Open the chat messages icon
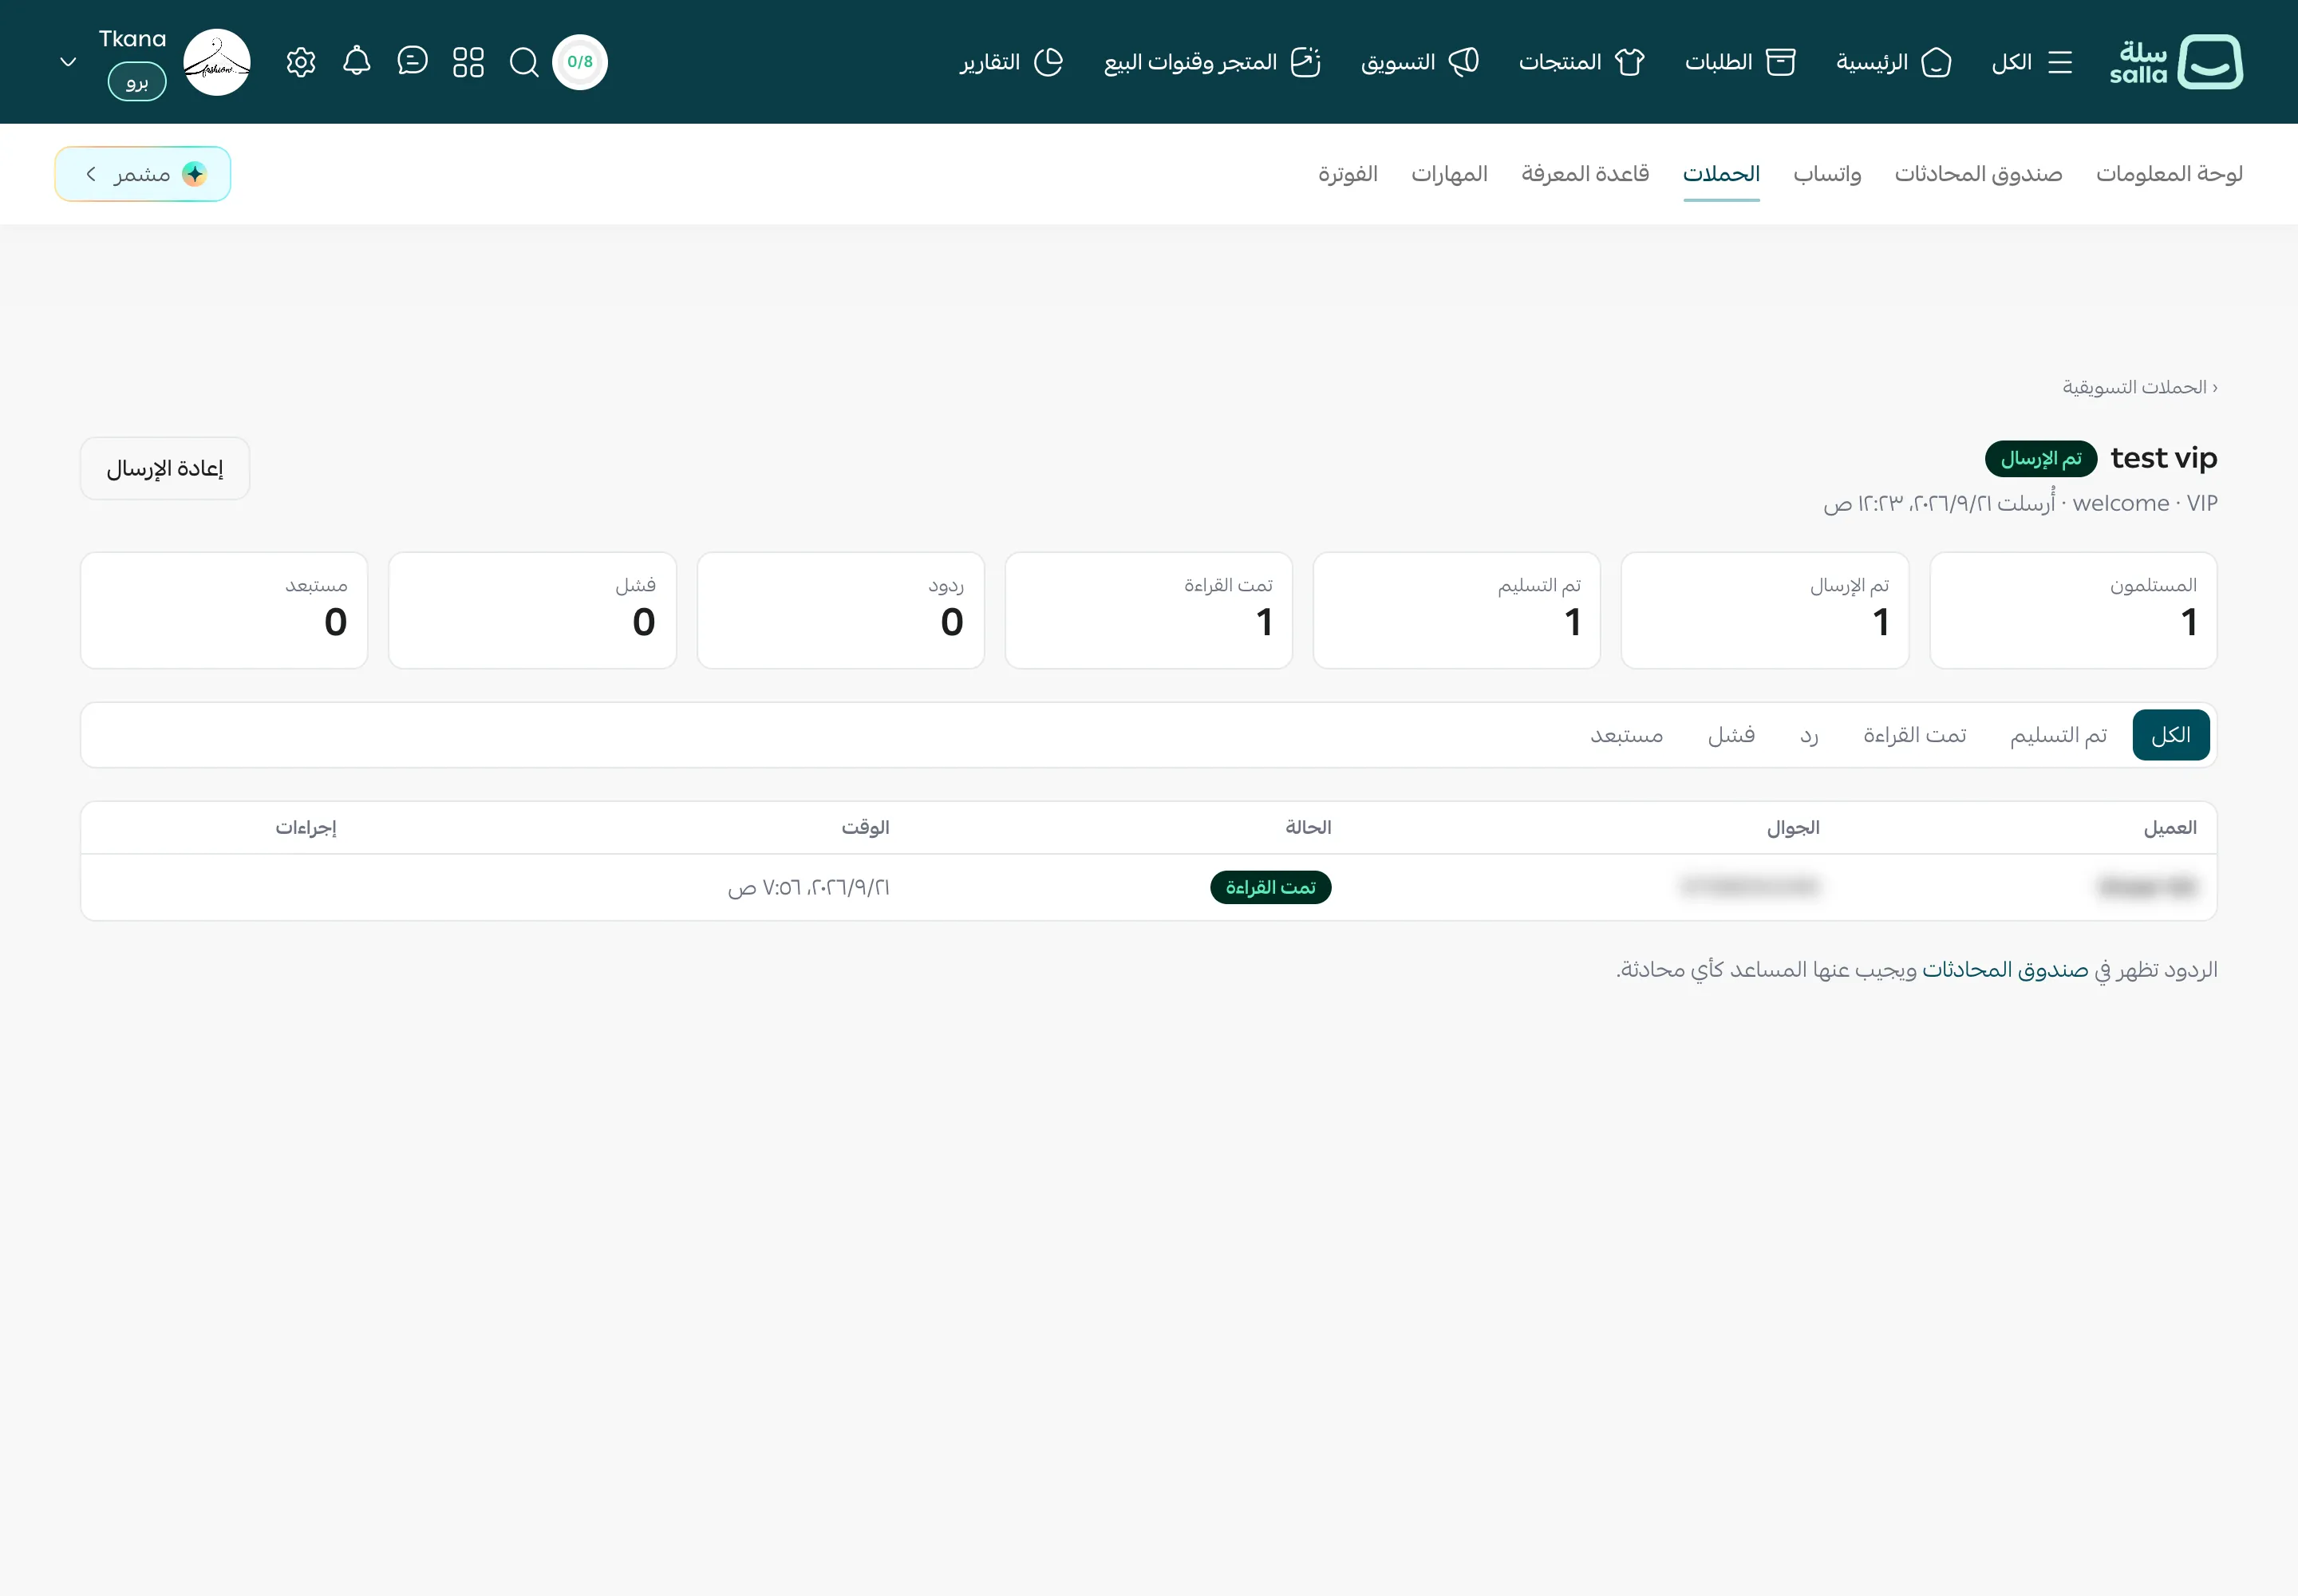Viewport: 2298px width, 1596px height. [x=412, y=62]
